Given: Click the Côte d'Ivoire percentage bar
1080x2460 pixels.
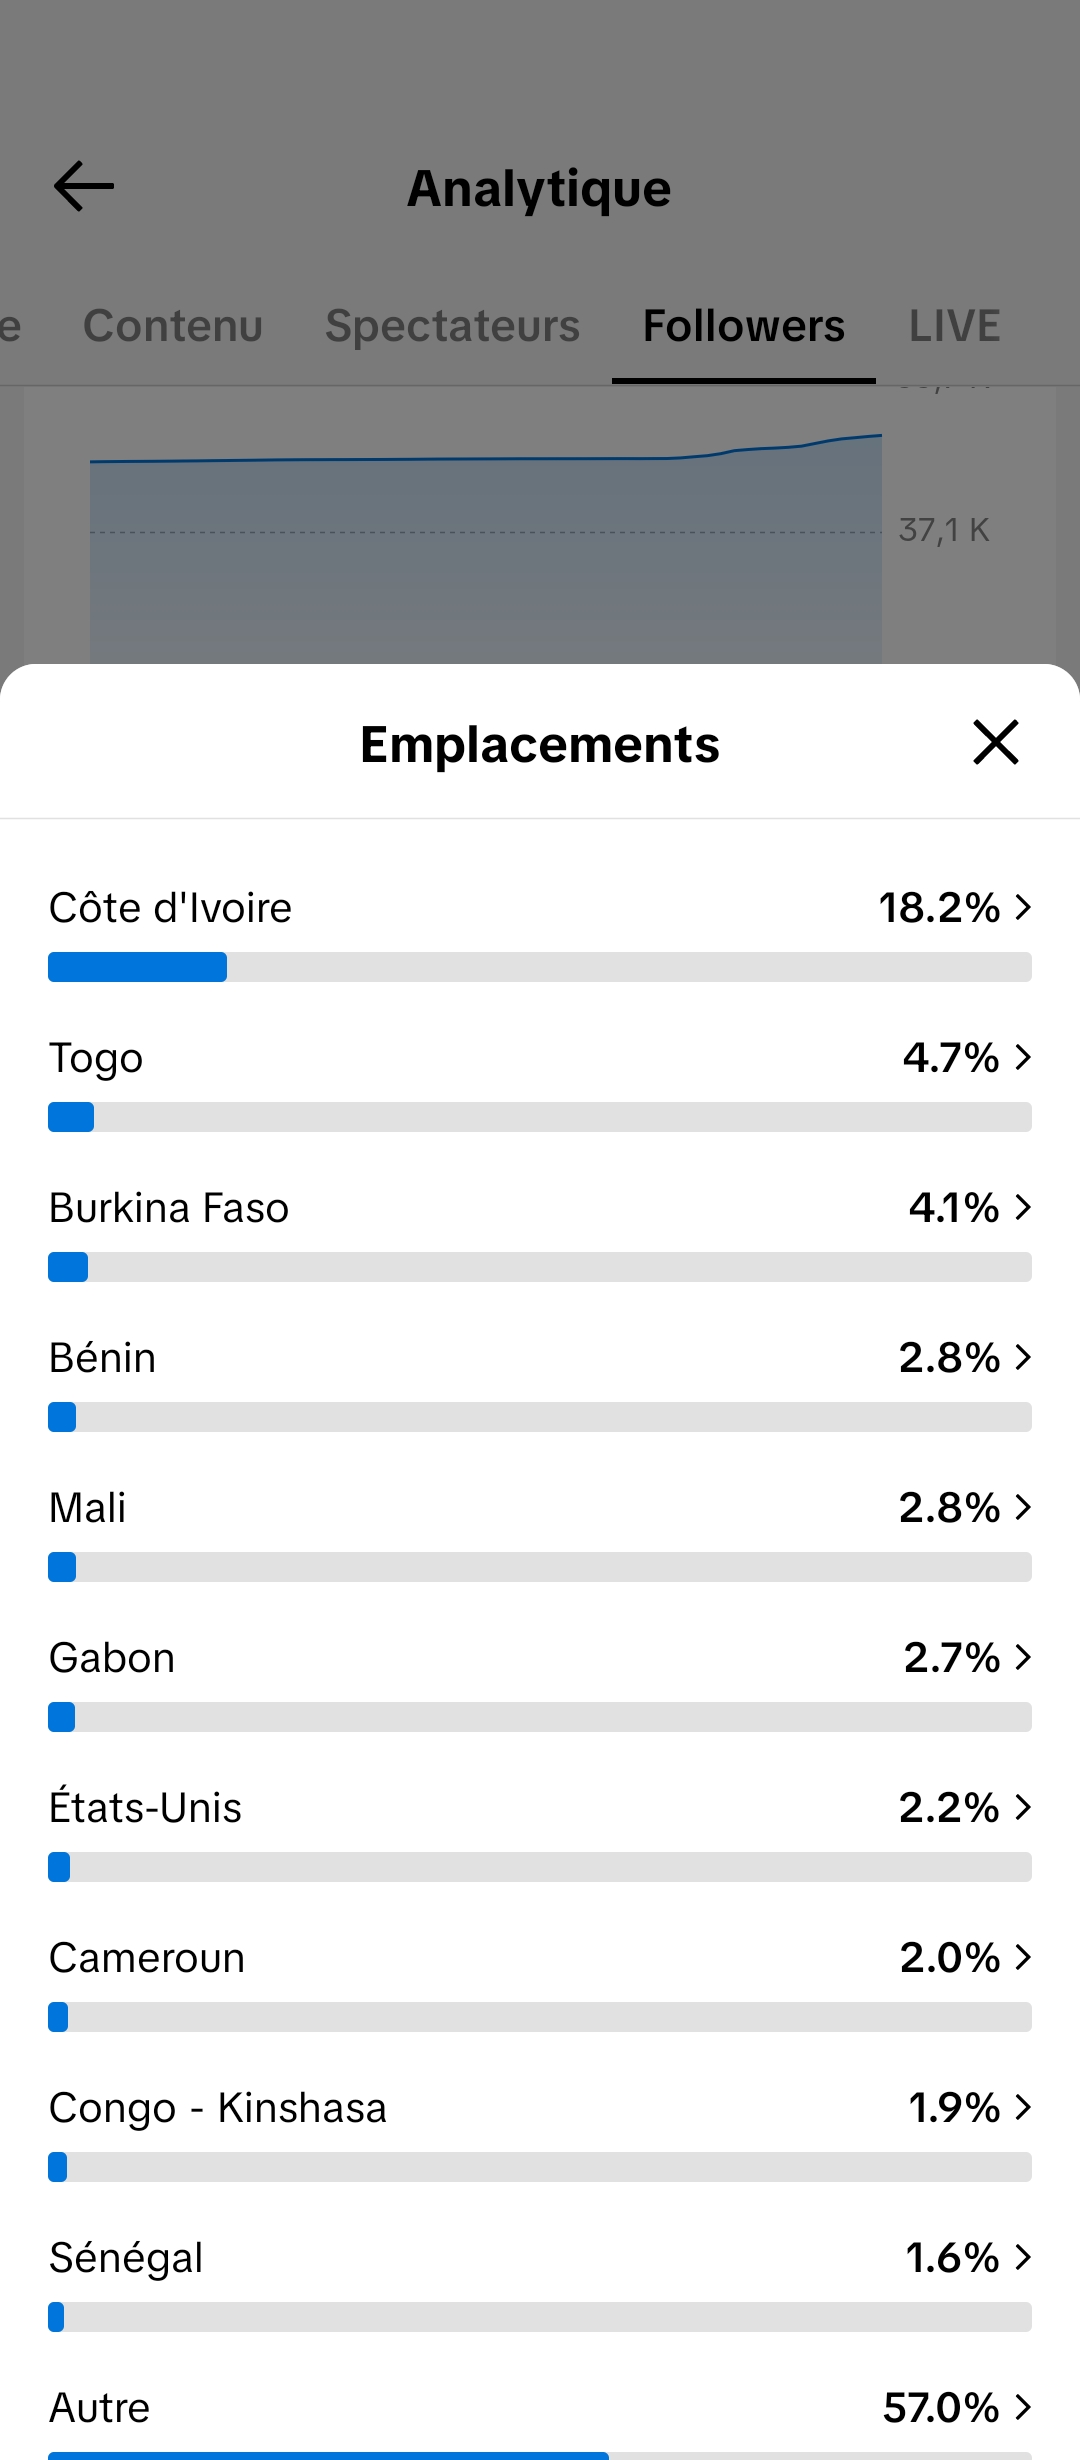Looking at the screenshot, I should coord(540,967).
